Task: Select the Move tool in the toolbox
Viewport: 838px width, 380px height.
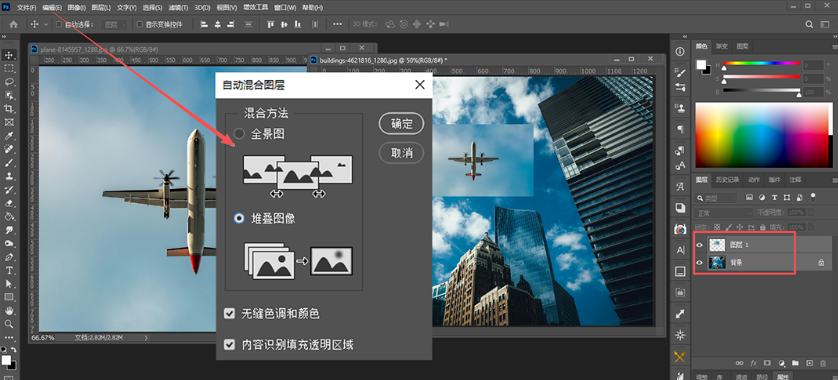Action: click(x=9, y=55)
